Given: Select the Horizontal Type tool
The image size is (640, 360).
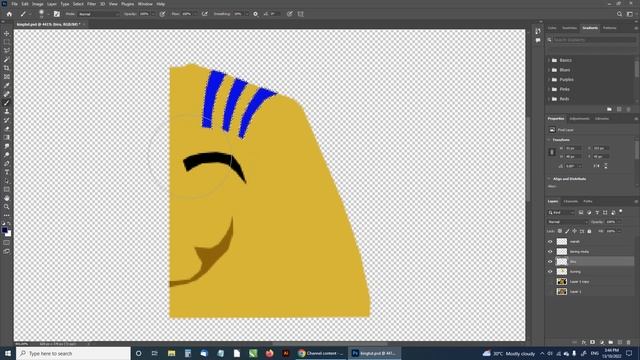Looking at the screenshot, I should tap(7, 172).
